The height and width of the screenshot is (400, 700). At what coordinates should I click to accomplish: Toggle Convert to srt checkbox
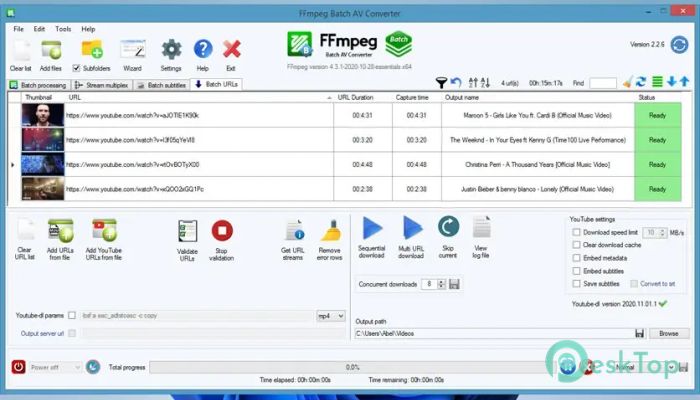coord(633,283)
